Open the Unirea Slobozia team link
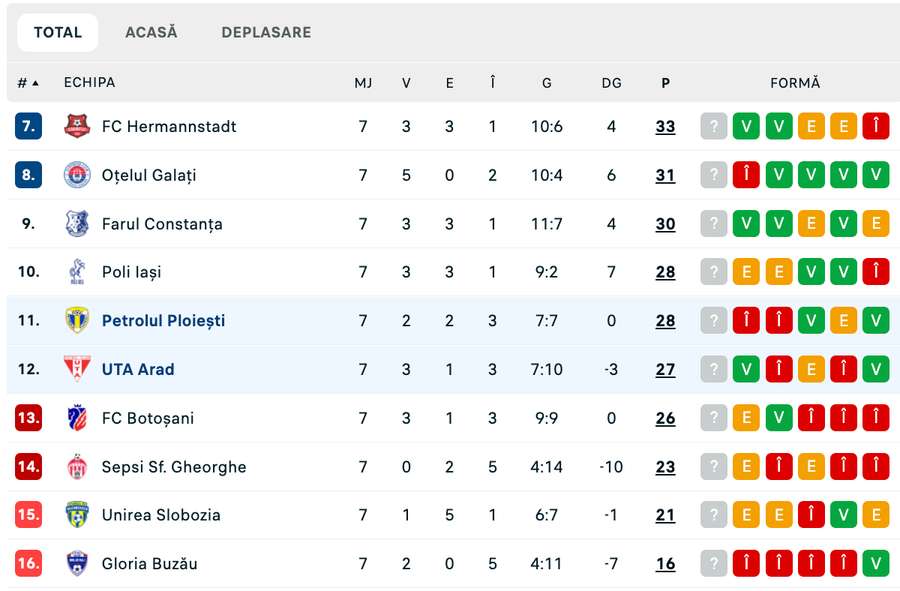 click(161, 515)
